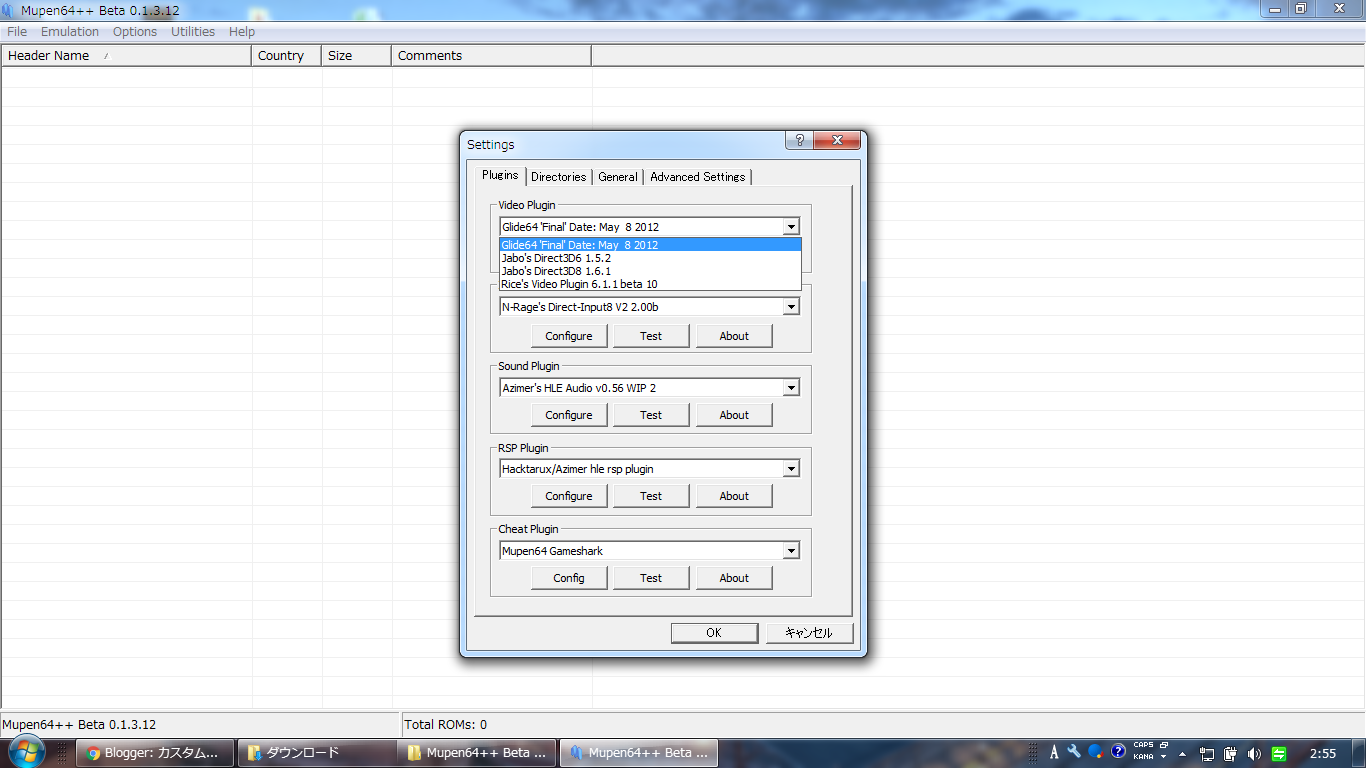This screenshot has width=1366, height=768.
Task: Open the ダウンロード folder taskbar item
Action: (x=316, y=753)
